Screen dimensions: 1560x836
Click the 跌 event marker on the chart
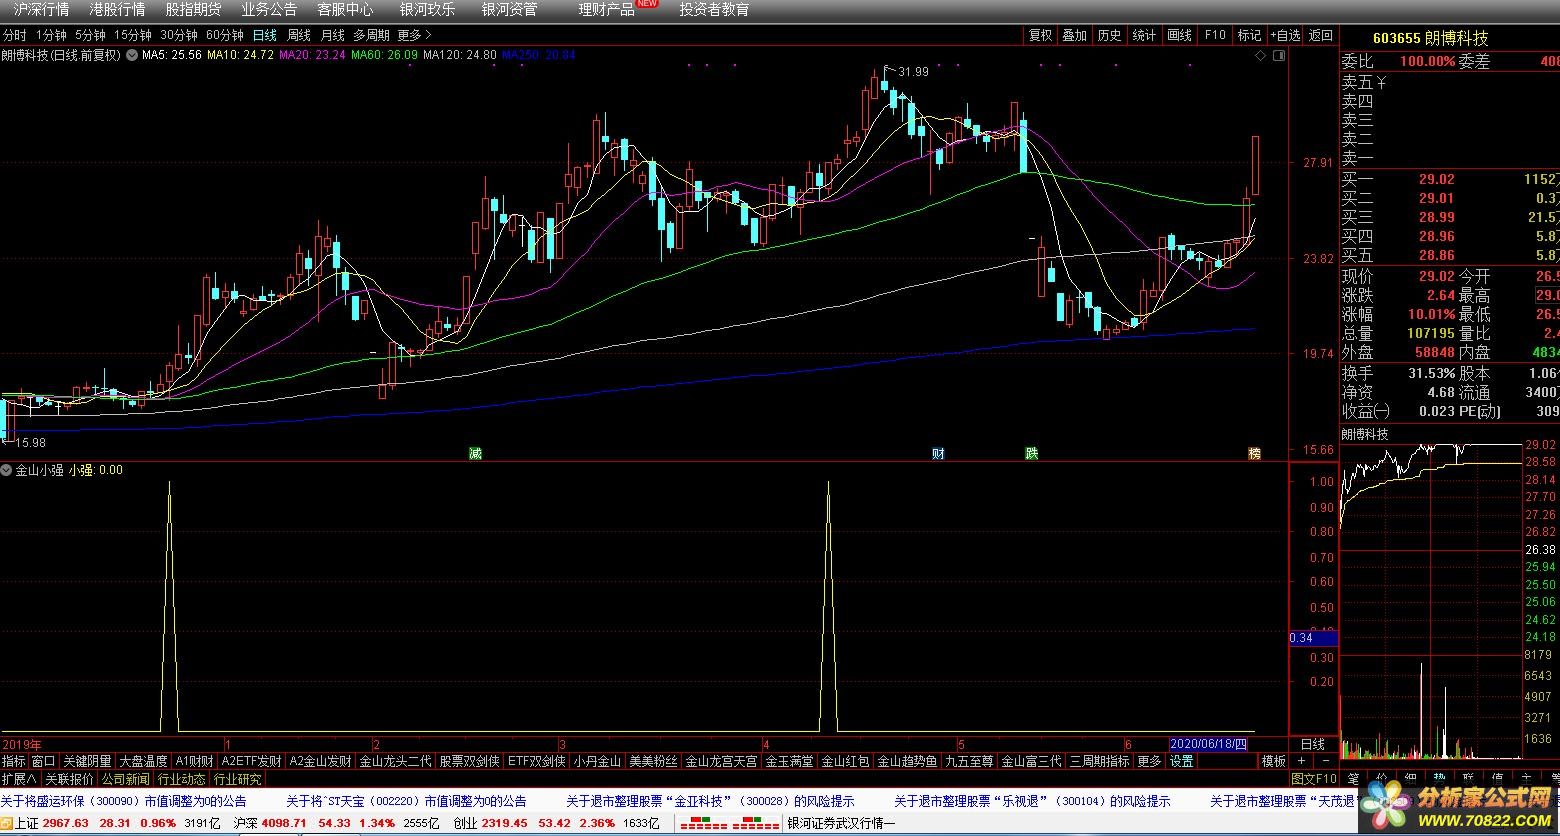pos(1031,453)
